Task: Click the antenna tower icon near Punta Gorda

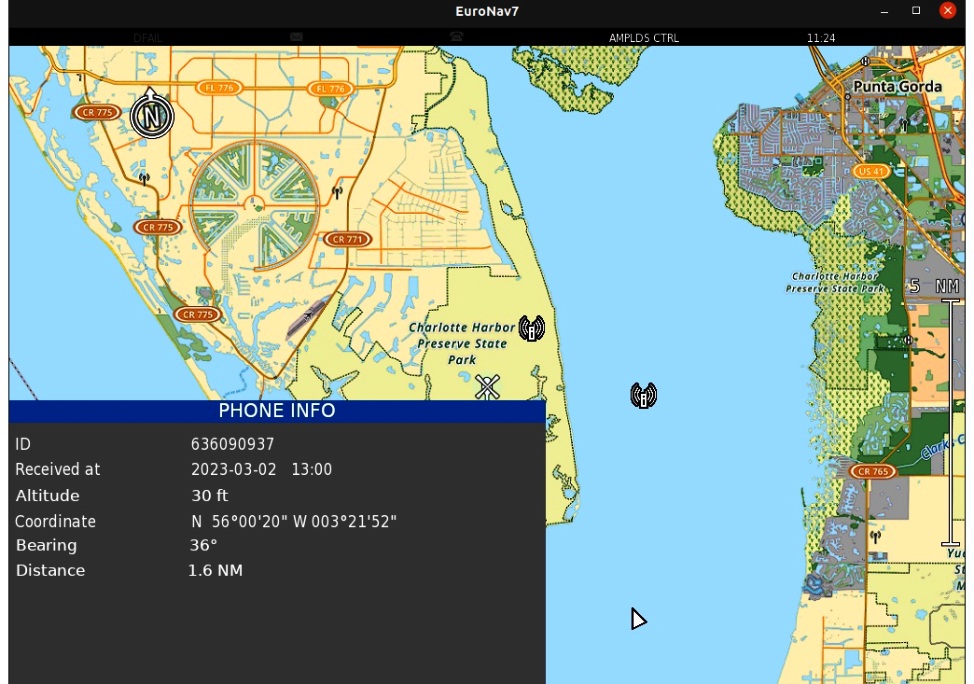Action: [x=904, y=125]
